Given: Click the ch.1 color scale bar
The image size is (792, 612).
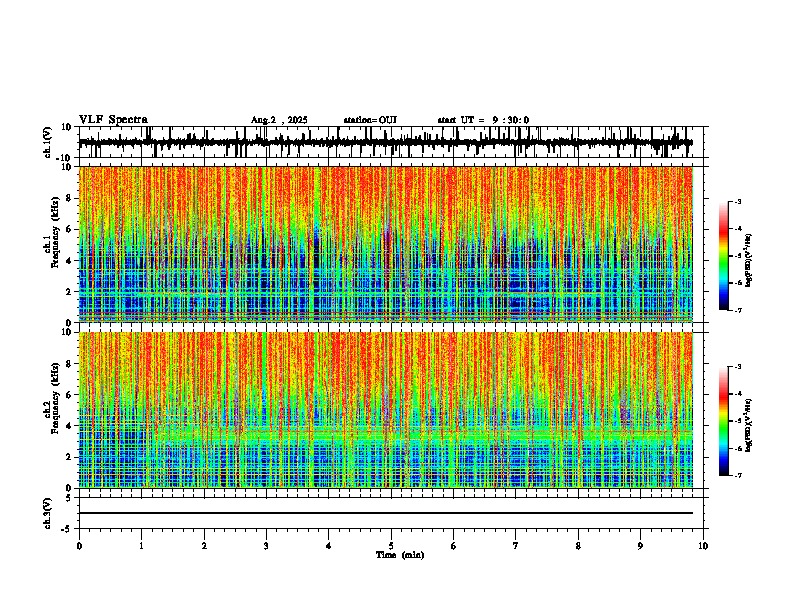Looking at the screenshot, I should pos(723,256).
